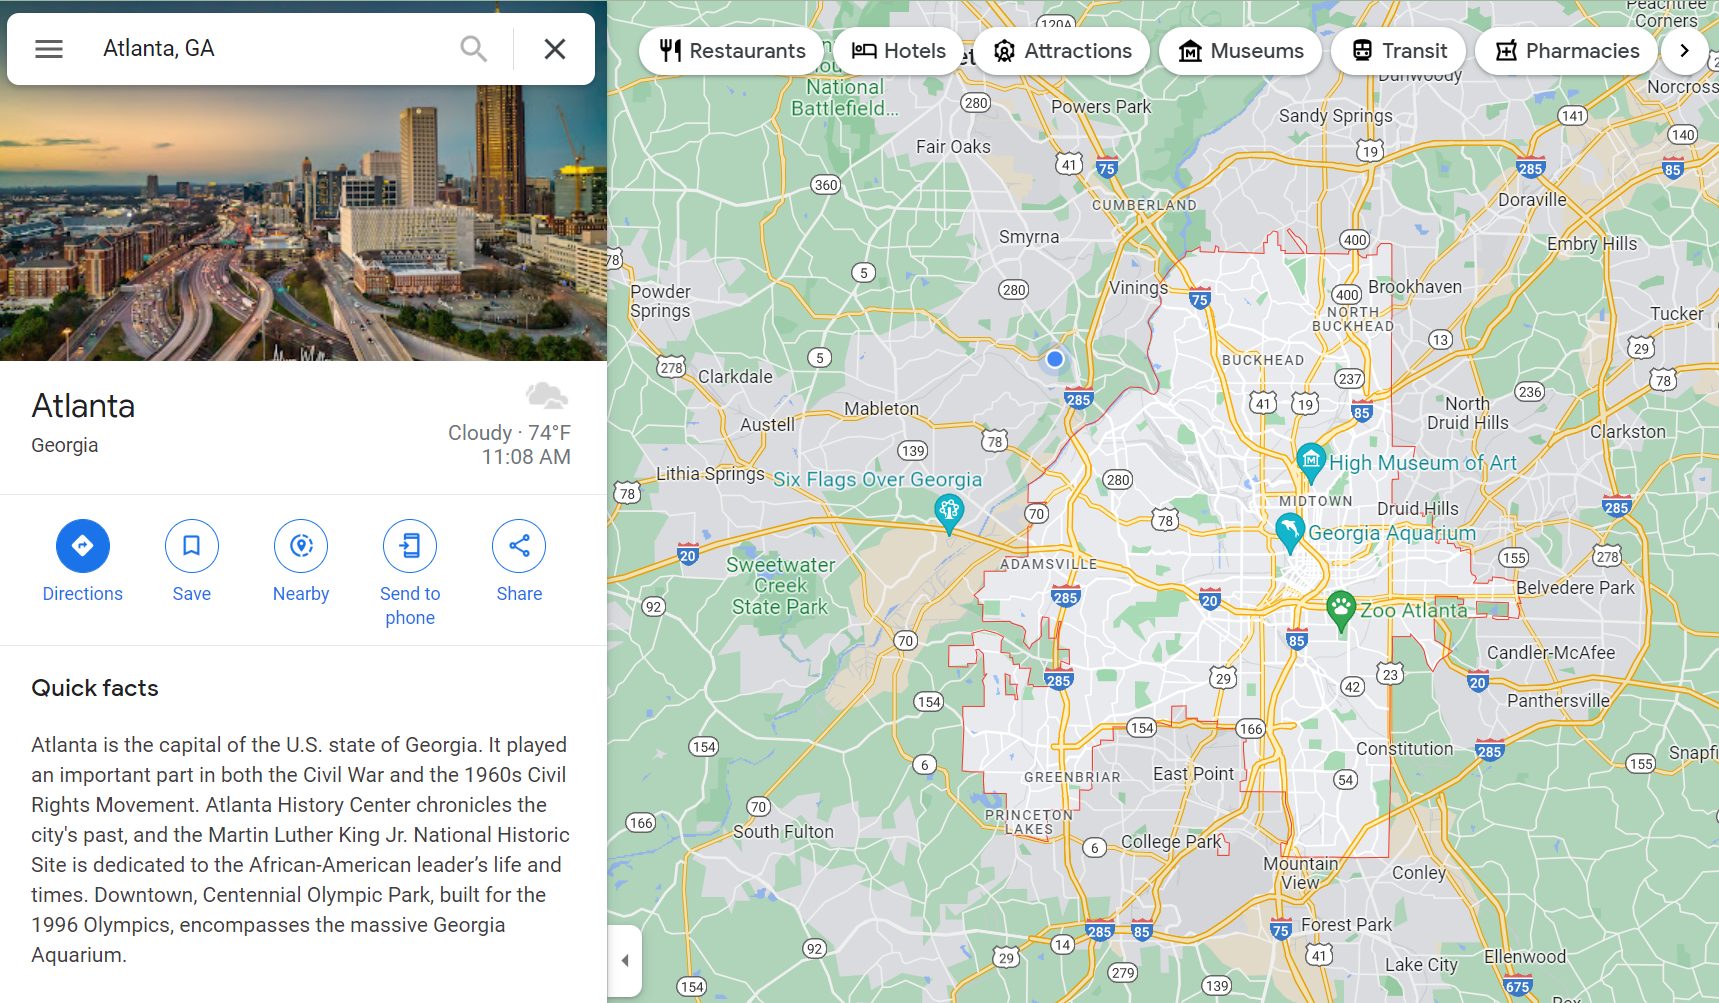Show more category chips arrow
Screen dimensions: 1719x1003
1684,50
